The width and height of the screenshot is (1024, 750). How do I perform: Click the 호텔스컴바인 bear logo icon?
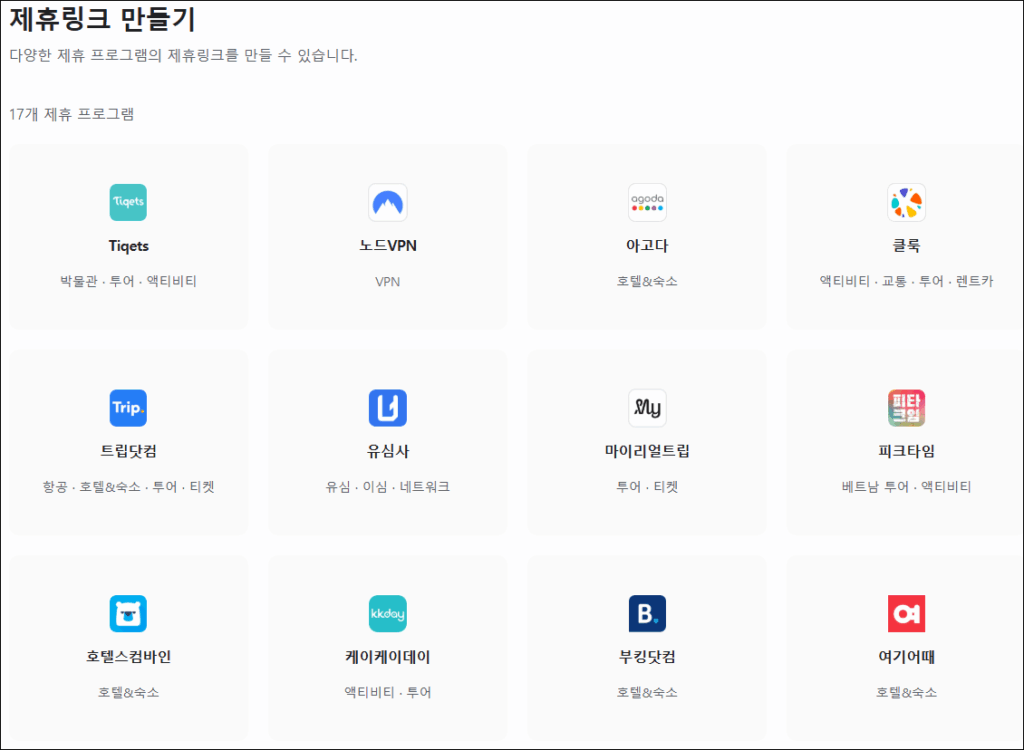coord(128,613)
